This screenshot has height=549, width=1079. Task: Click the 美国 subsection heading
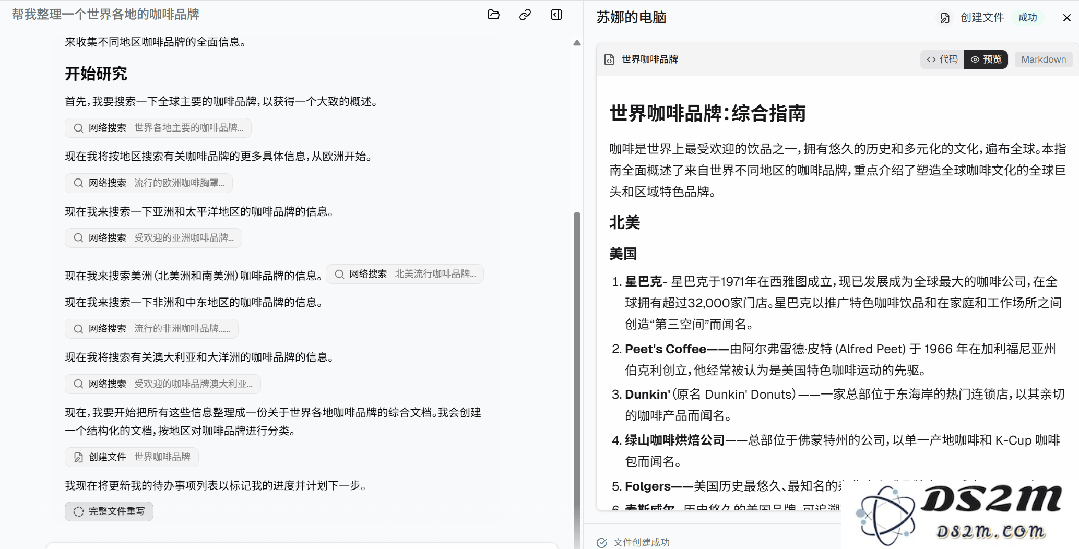pyautogui.click(x=623, y=254)
